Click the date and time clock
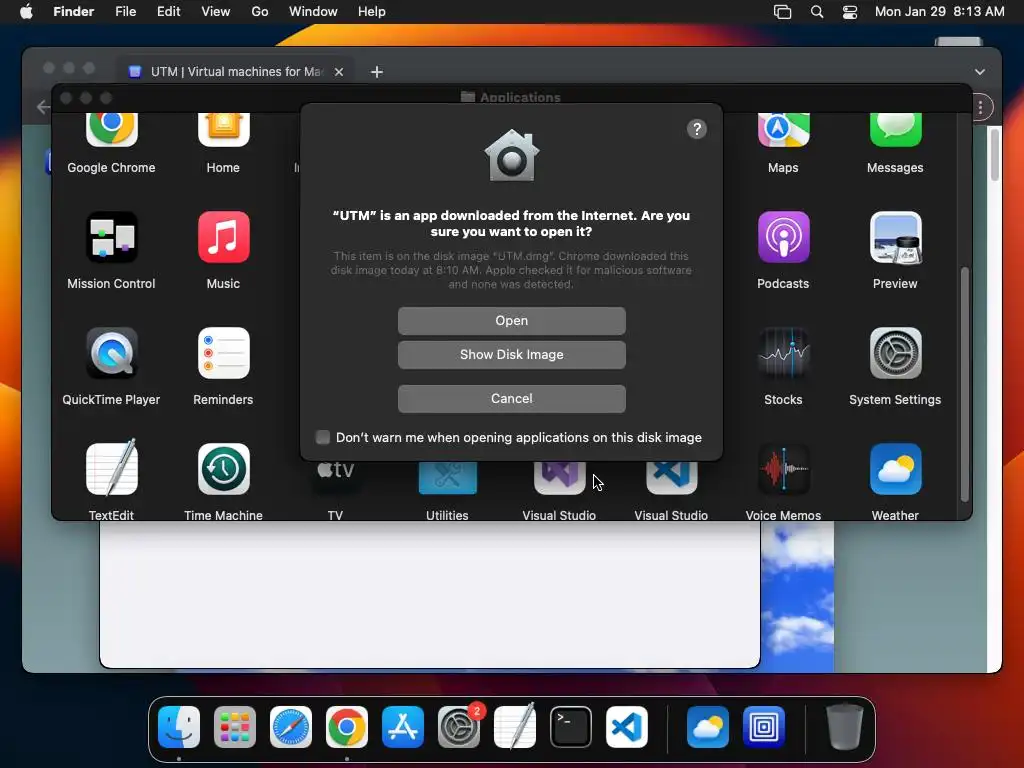Screen dimensions: 1024x768 (x=940, y=12)
